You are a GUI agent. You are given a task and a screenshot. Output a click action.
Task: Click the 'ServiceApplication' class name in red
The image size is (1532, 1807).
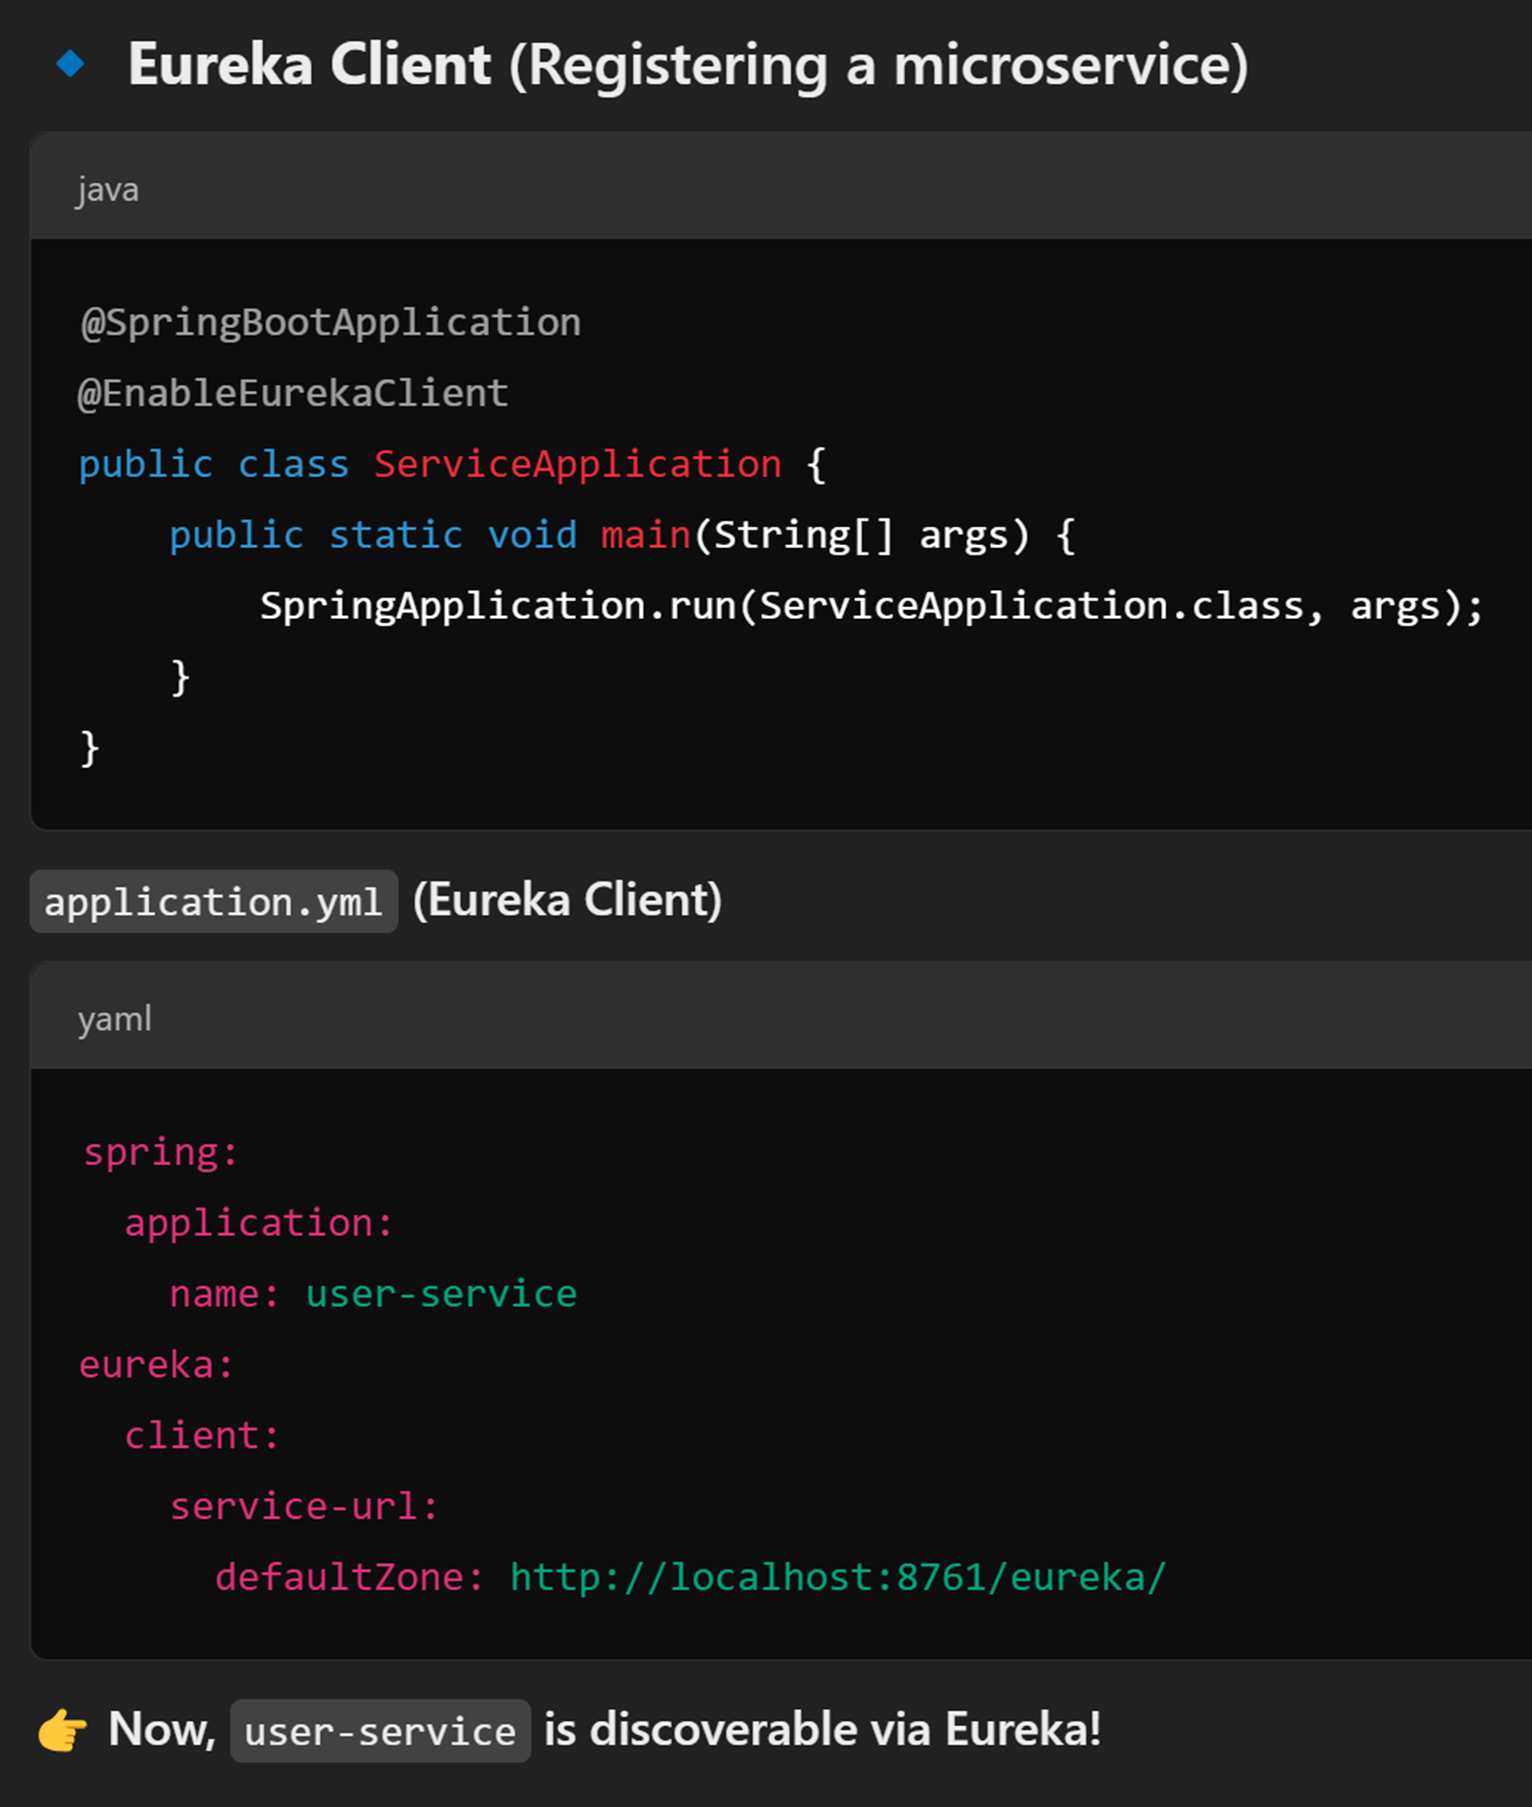tap(578, 464)
